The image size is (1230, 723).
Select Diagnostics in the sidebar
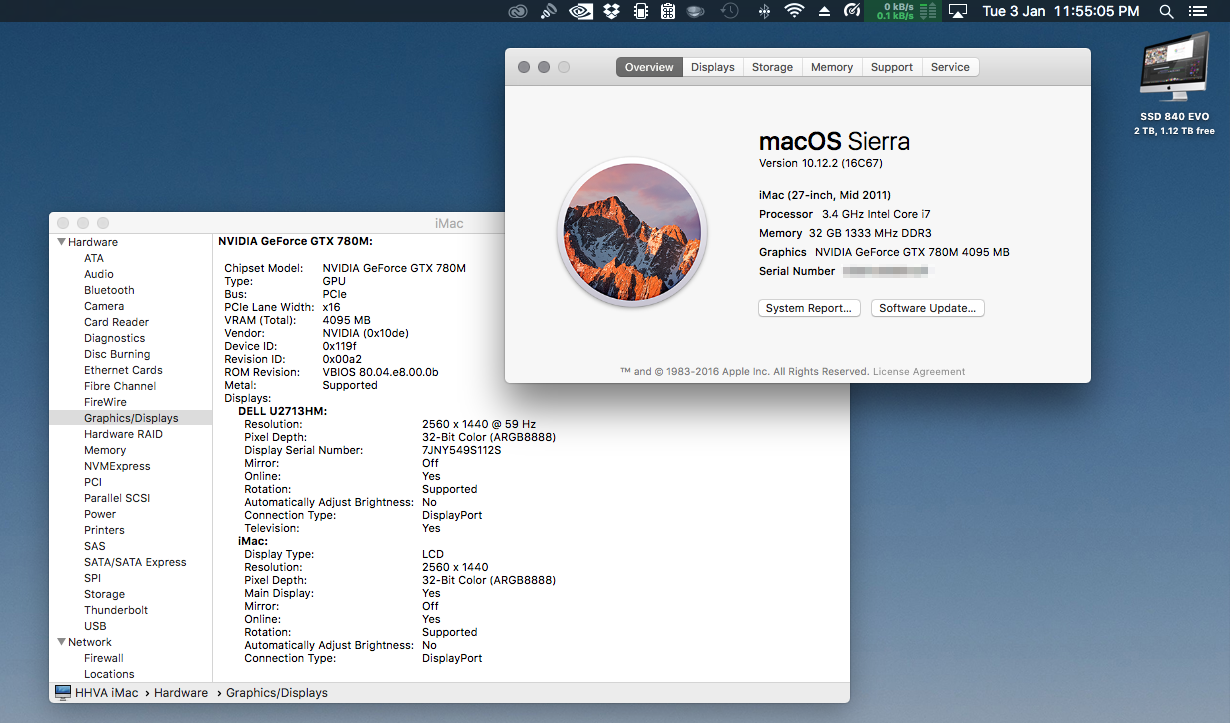coord(115,338)
